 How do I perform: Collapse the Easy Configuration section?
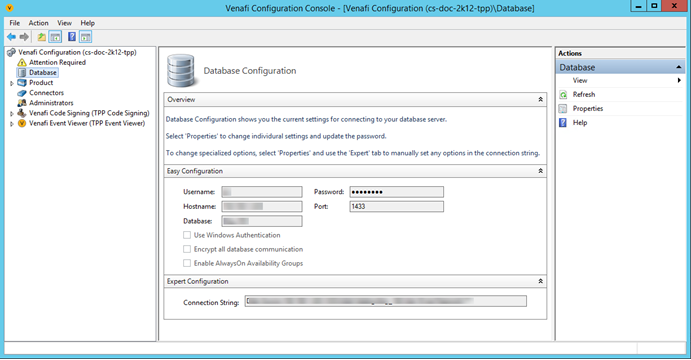(x=540, y=171)
